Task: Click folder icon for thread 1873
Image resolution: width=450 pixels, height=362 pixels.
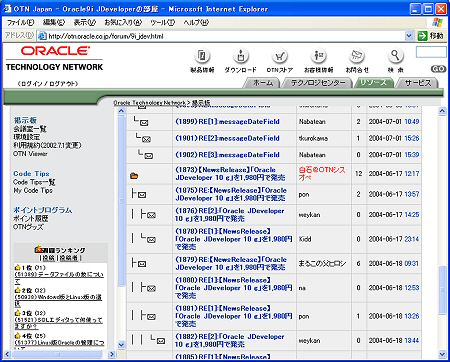Action: (134, 176)
